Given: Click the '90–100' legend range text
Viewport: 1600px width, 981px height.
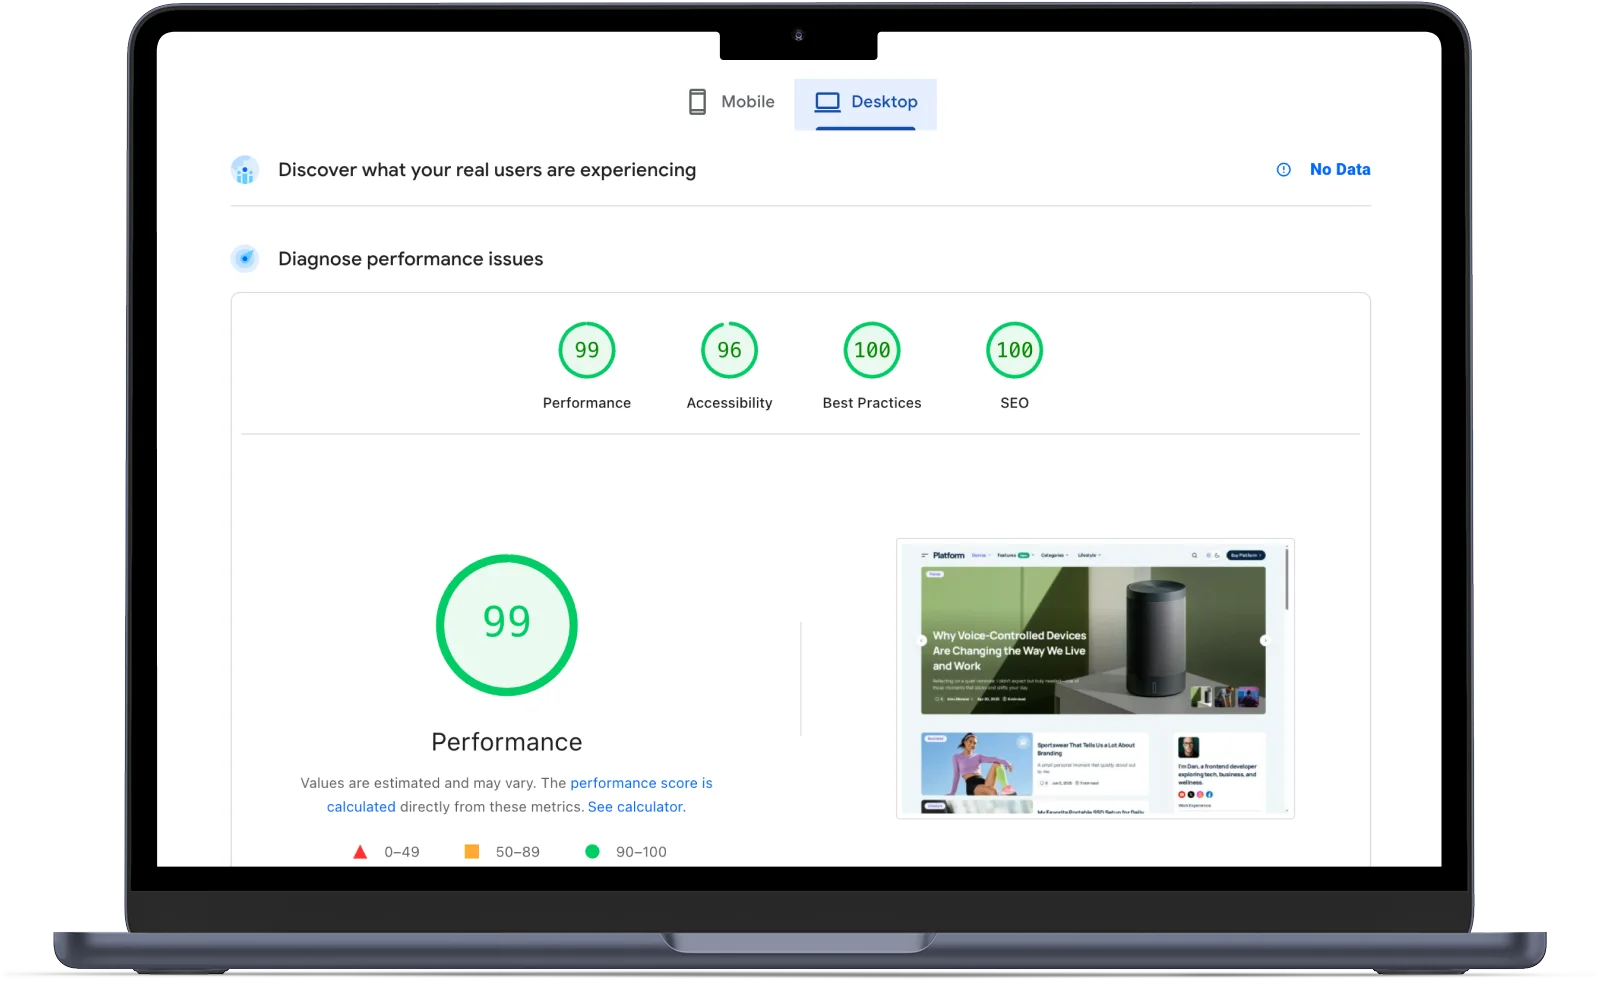Looking at the screenshot, I should (x=641, y=852).
